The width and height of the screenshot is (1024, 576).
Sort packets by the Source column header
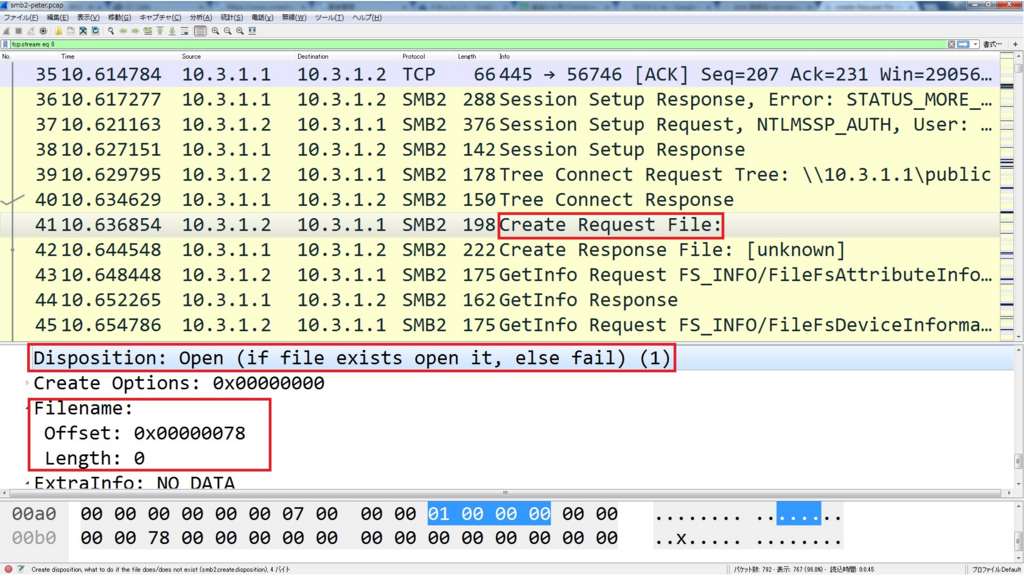(191, 57)
